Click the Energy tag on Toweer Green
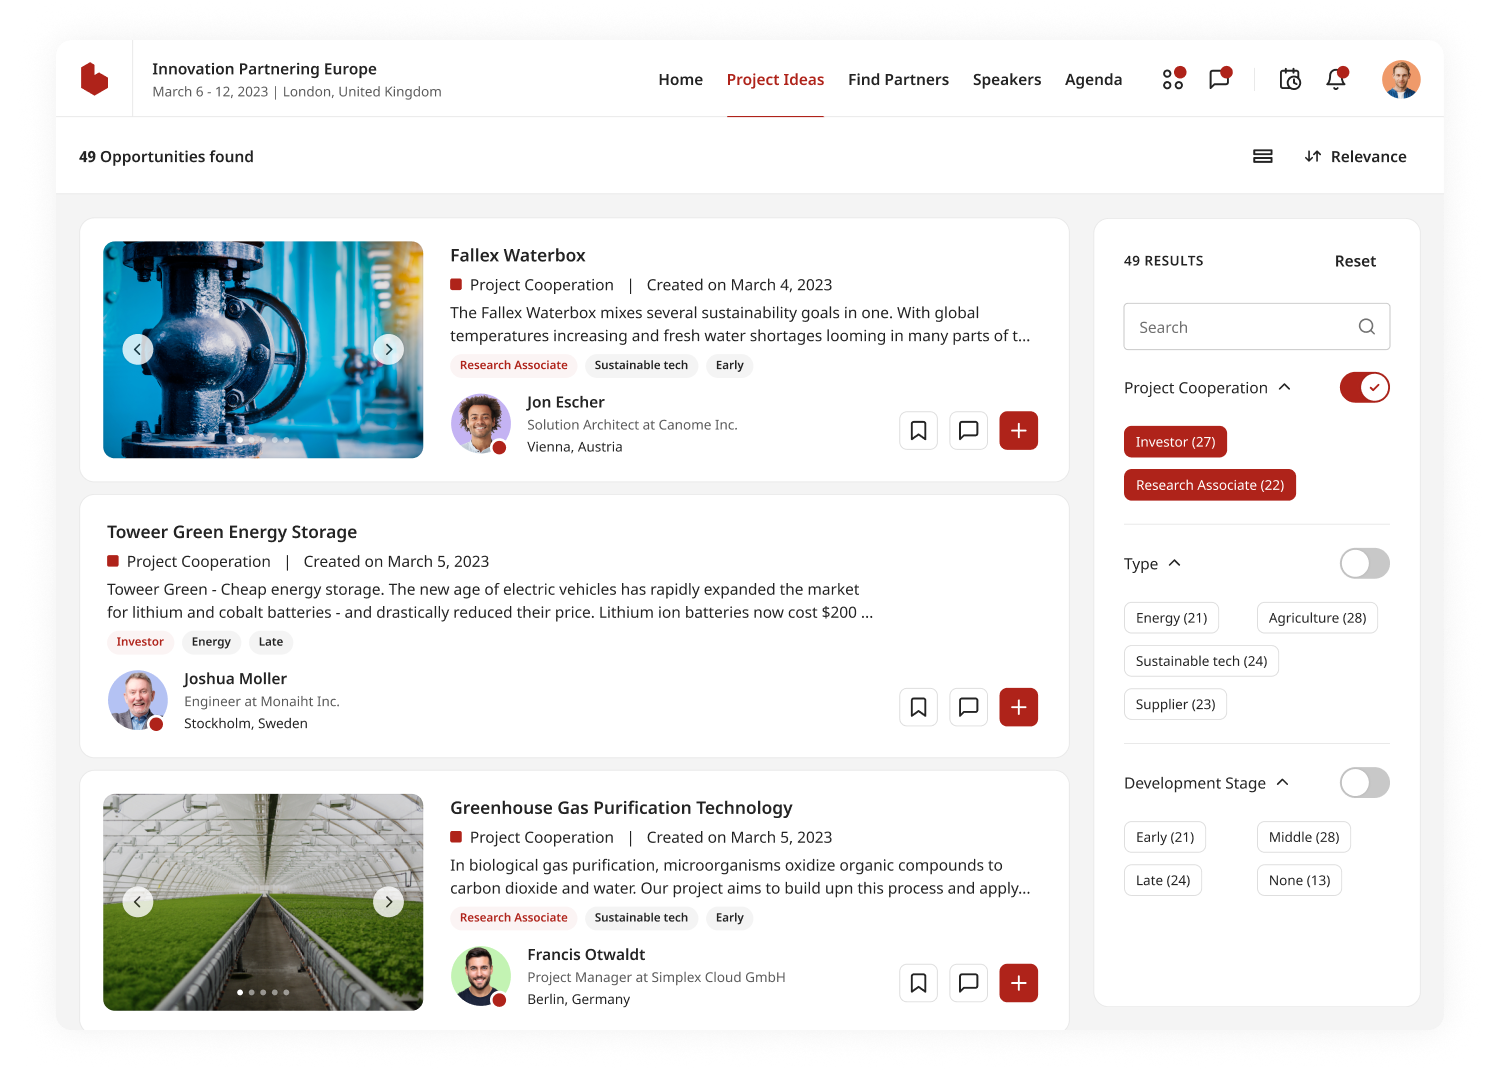 (211, 642)
